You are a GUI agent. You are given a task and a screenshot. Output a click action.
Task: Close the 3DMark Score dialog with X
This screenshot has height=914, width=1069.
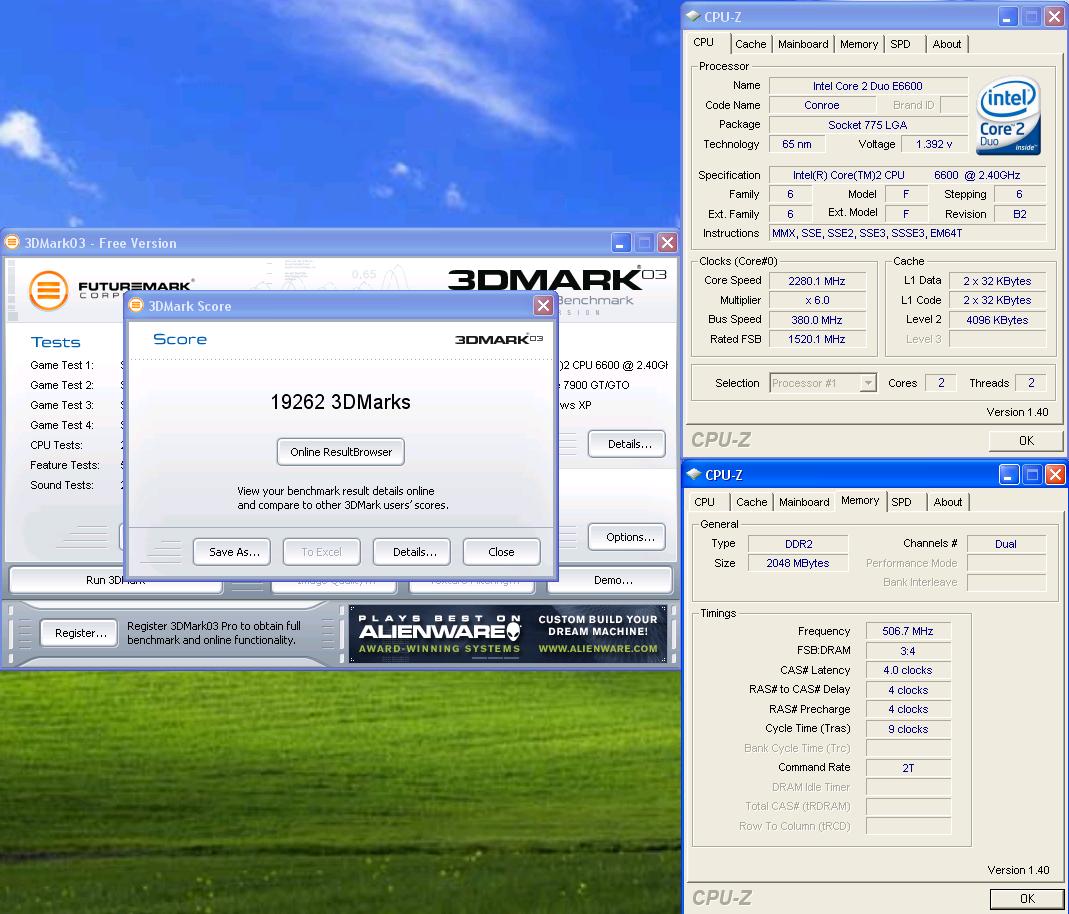[543, 305]
